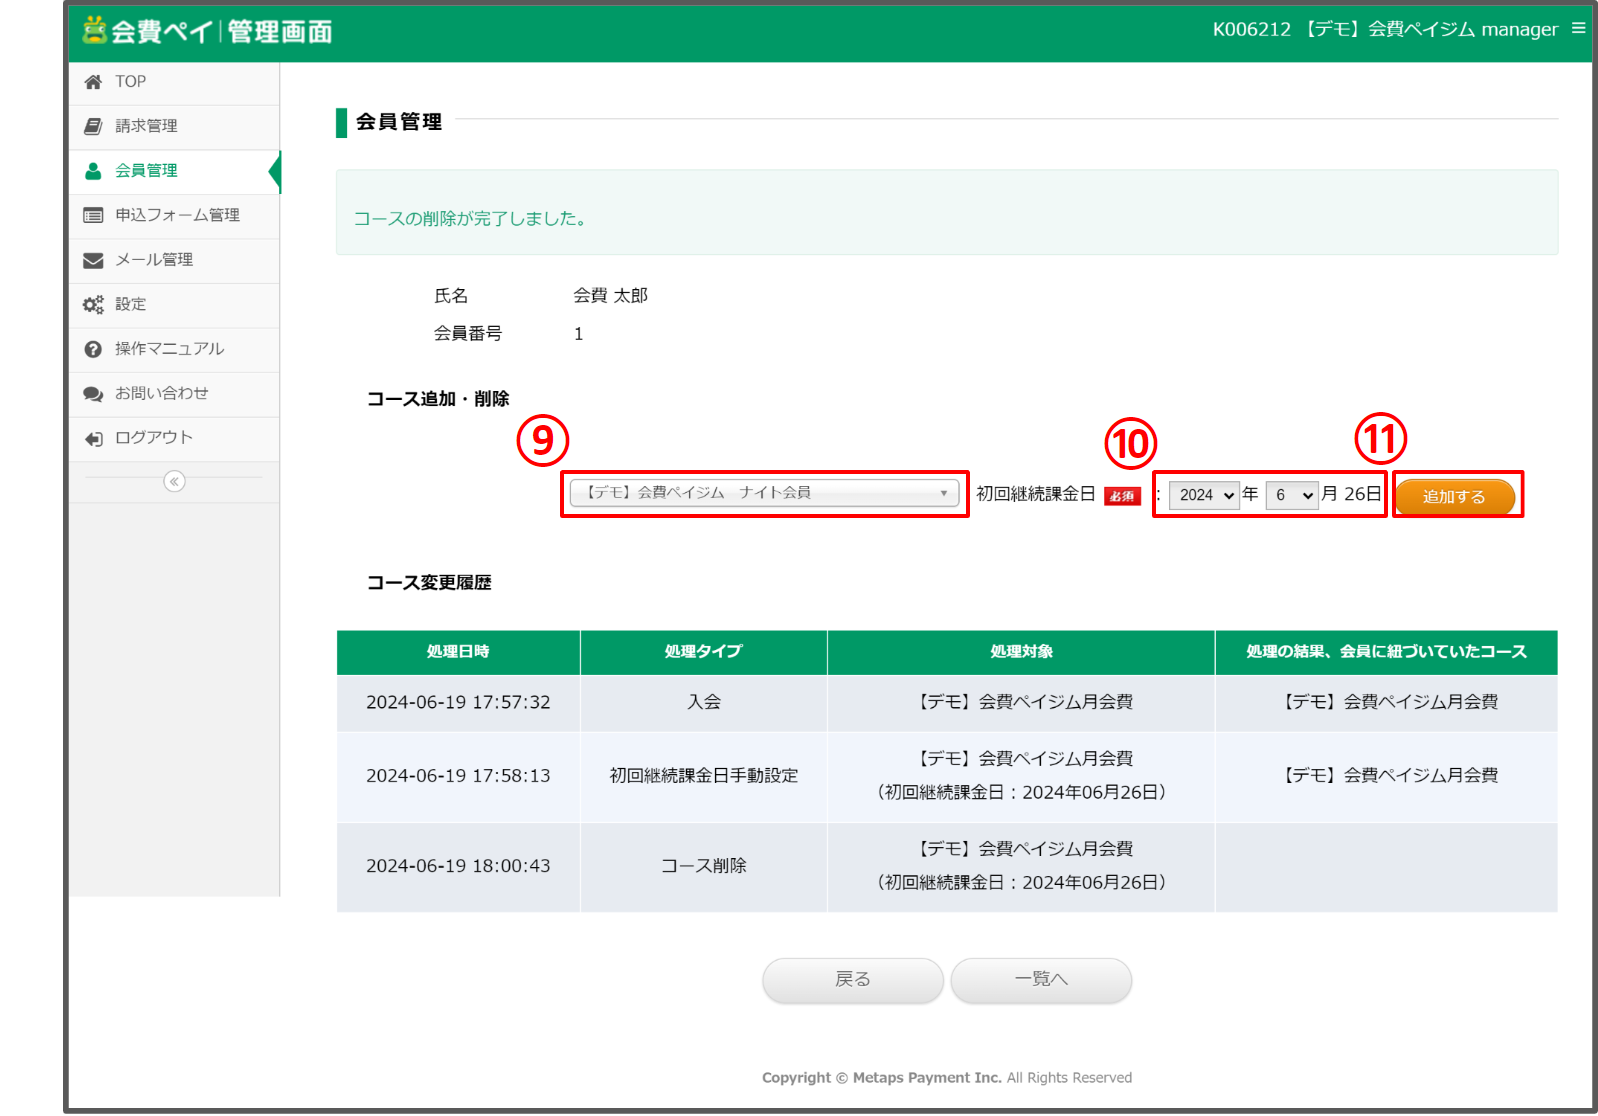Click the ログアウト exit icon
The height and width of the screenshot is (1116, 1598).
coord(93,438)
